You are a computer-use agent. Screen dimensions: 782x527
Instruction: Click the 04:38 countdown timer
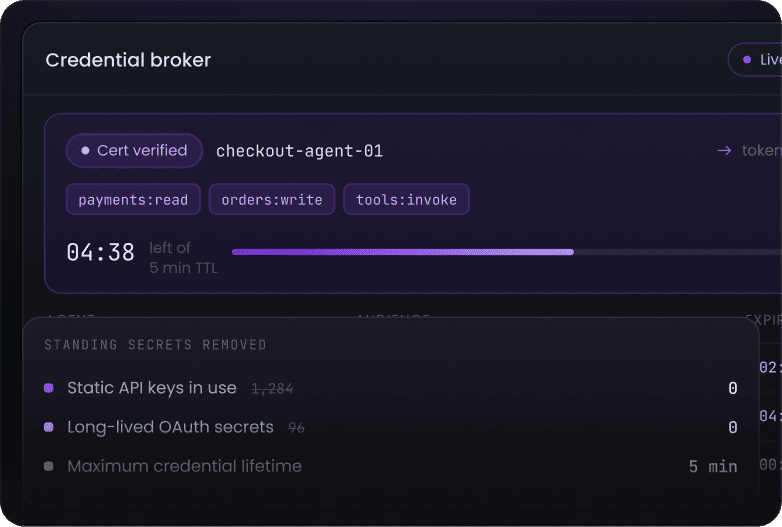point(101,252)
